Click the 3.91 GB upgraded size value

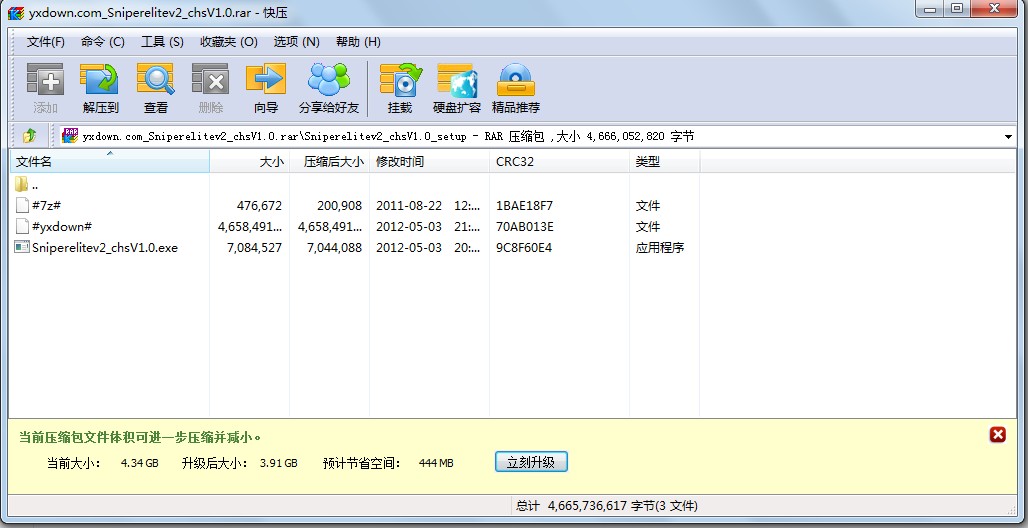point(279,463)
